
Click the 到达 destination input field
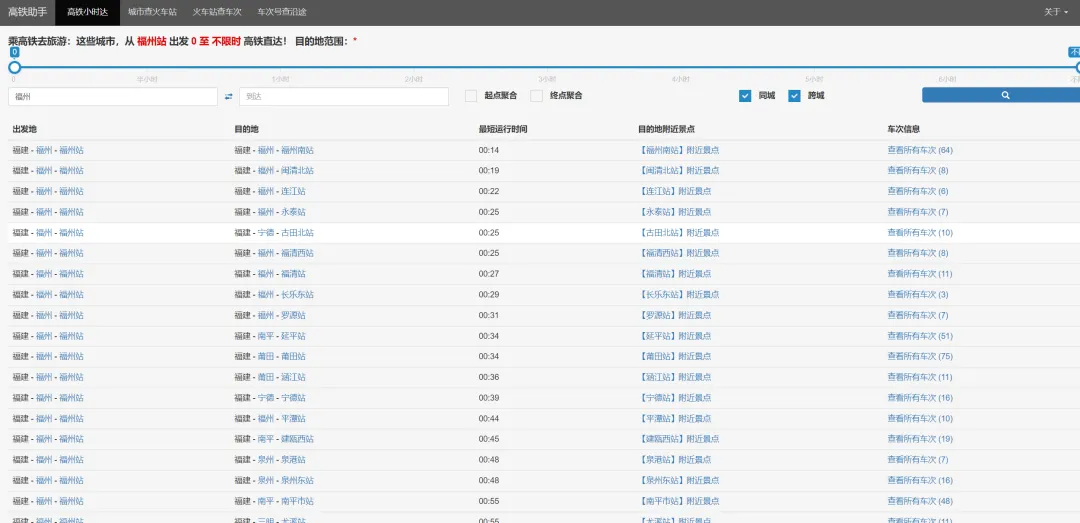(x=344, y=96)
